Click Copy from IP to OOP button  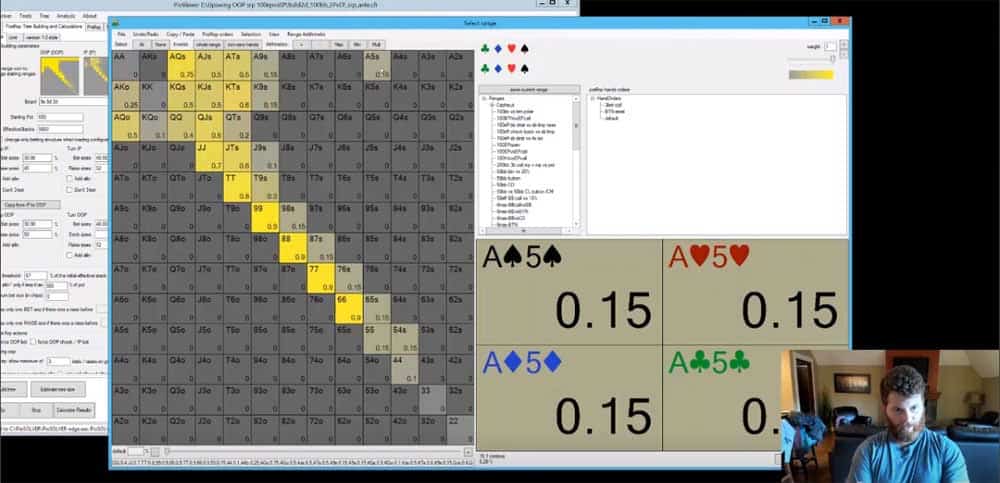coord(31,205)
